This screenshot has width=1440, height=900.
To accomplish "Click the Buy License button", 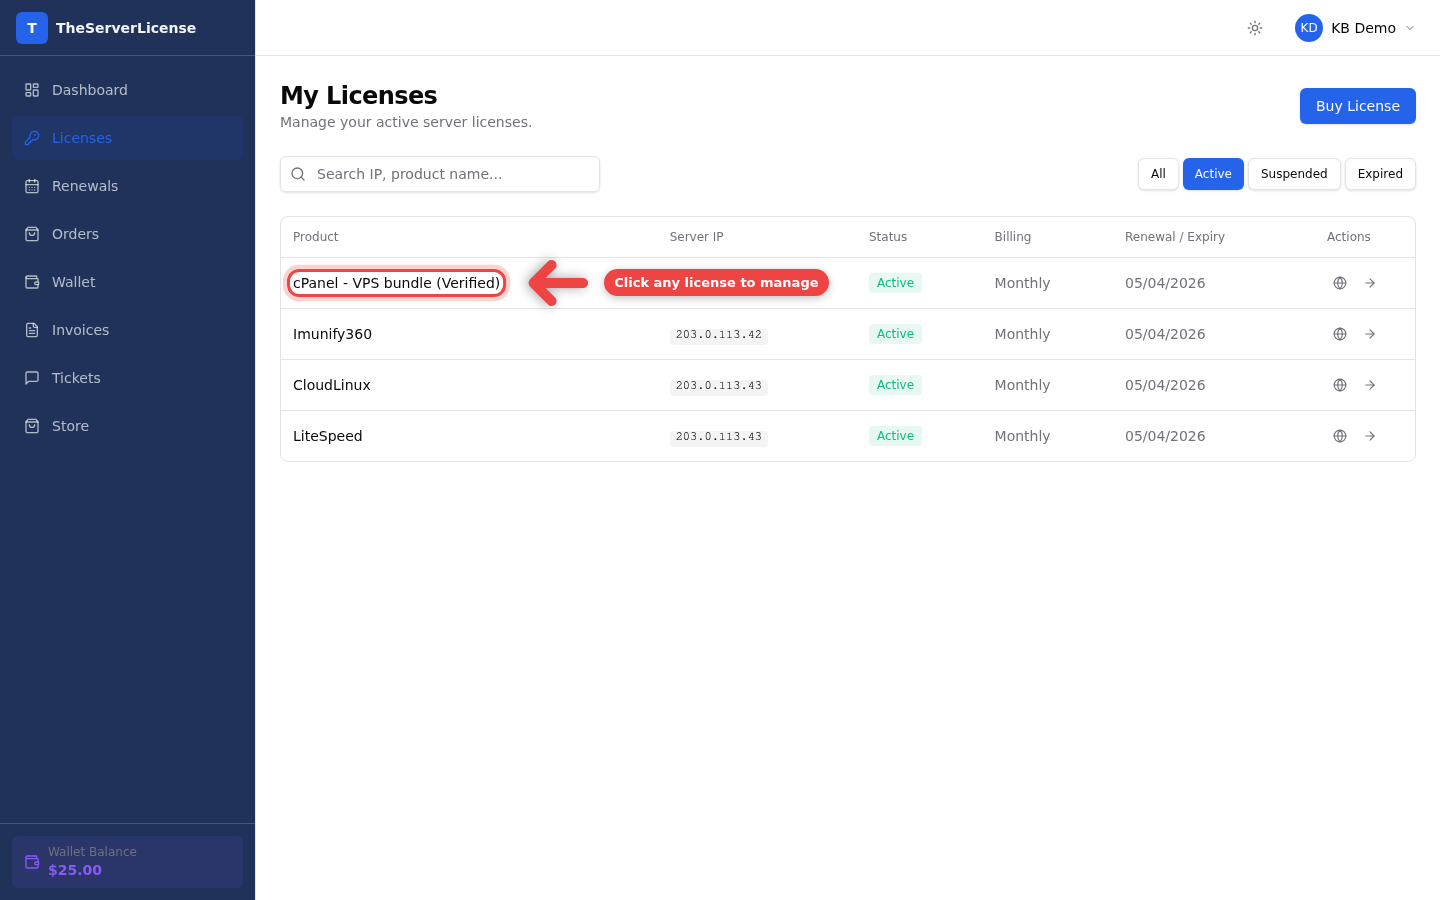I will [x=1358, y=106].
